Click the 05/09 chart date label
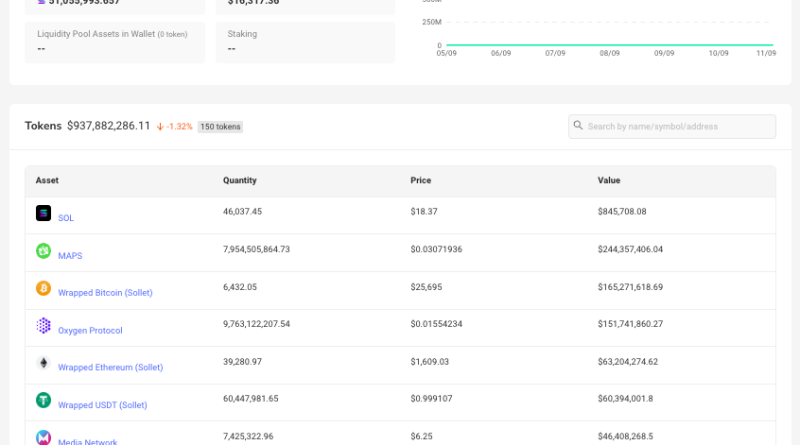The width and height of the screenshot is (800, 445). (446, 53)
